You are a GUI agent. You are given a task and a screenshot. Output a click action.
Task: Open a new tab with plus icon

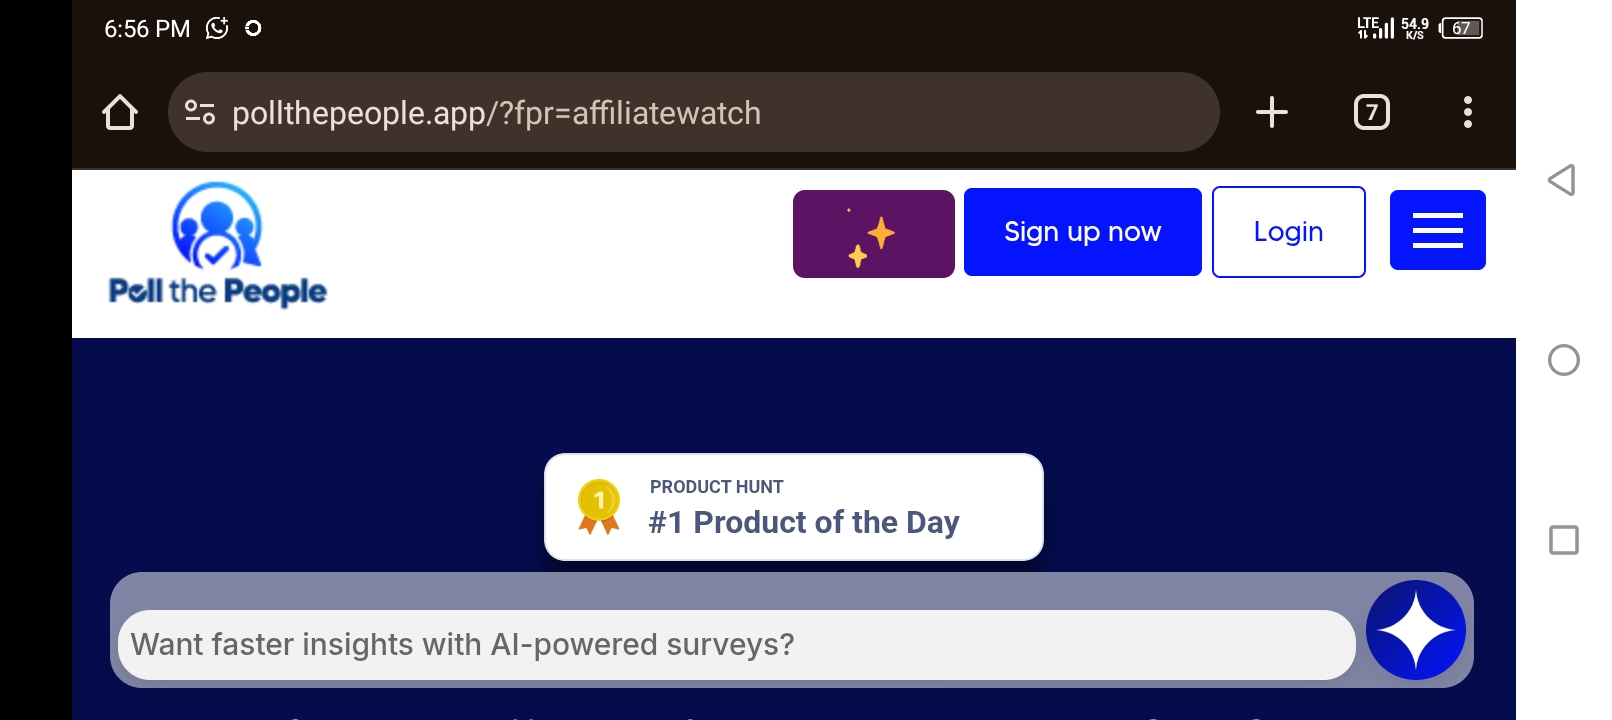pos(1271,112)
